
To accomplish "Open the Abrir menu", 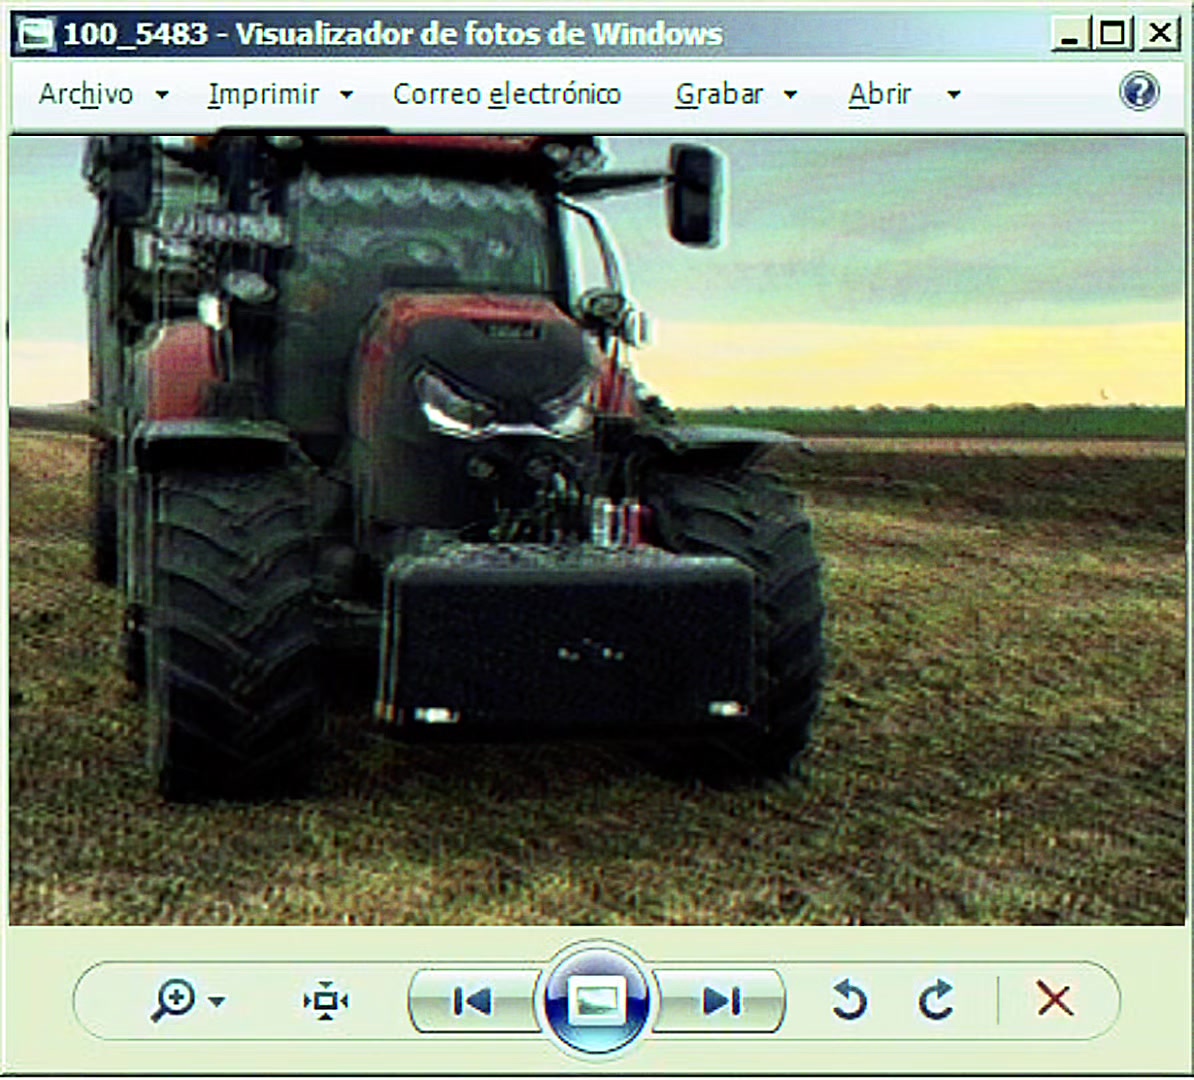I will 880,94.
